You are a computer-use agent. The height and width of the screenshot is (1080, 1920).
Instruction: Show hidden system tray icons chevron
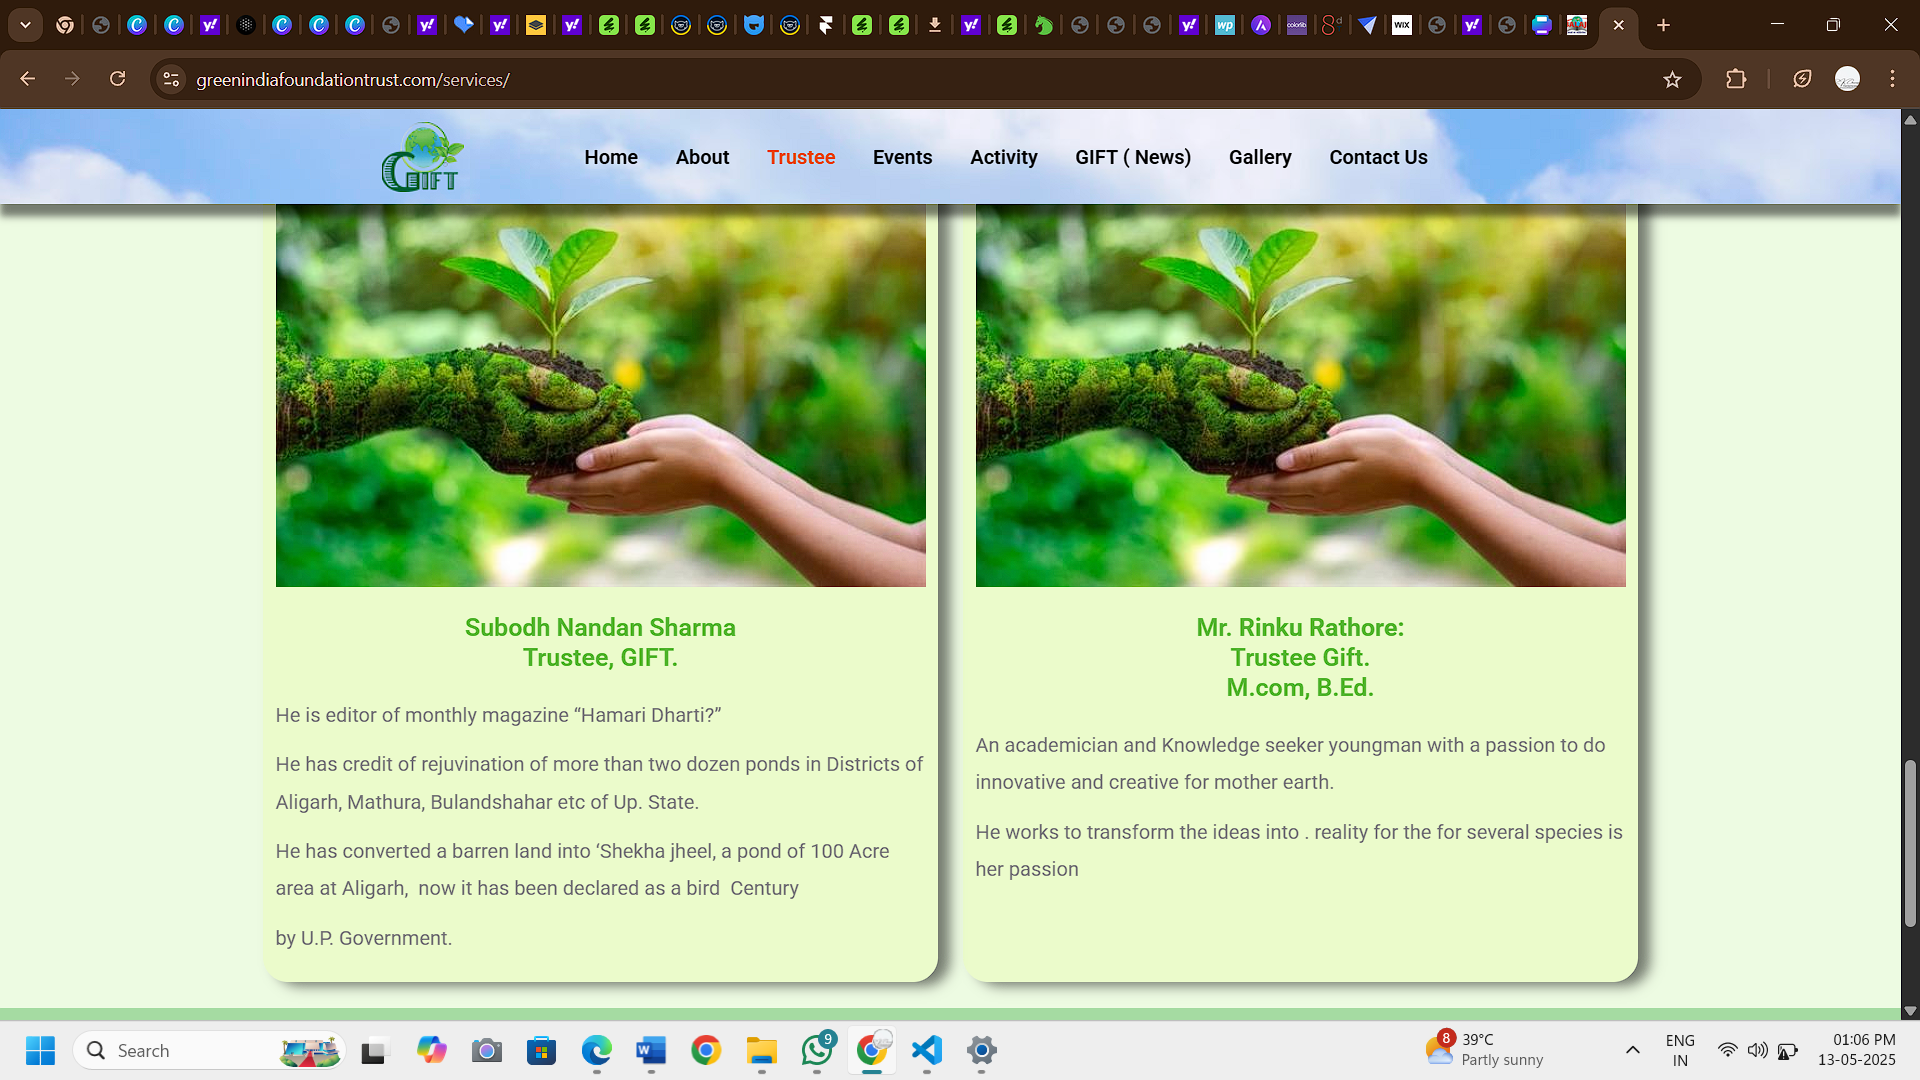(1632, 1050)
